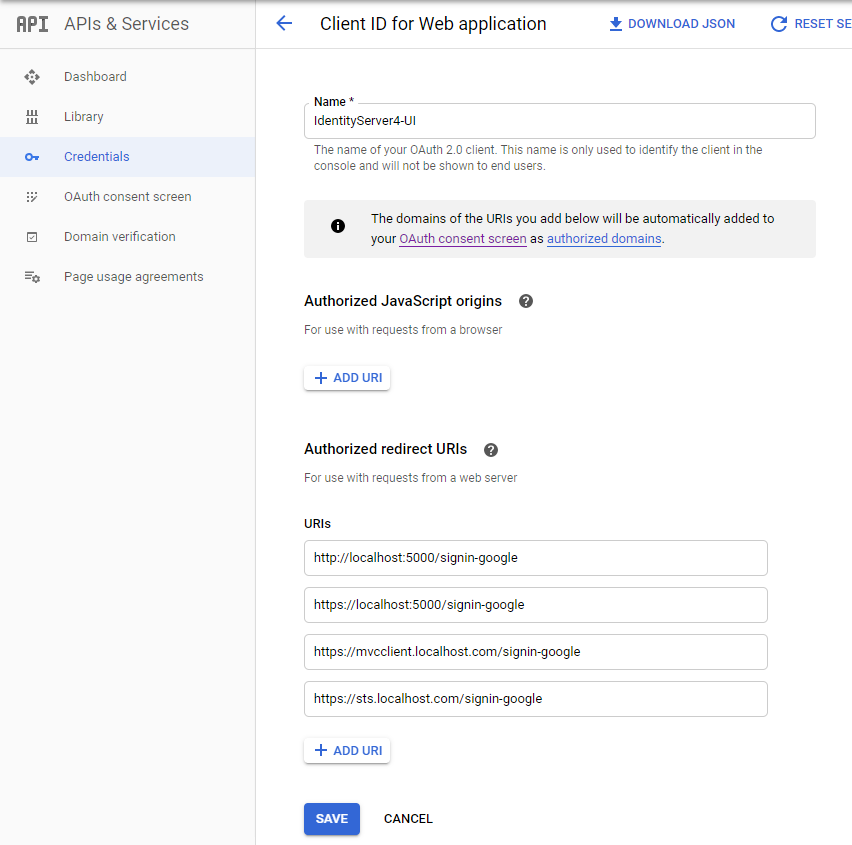This screenshot has width=852, height=845.
Task: Select Credentials in the sidebar
Action: (128, 157)
